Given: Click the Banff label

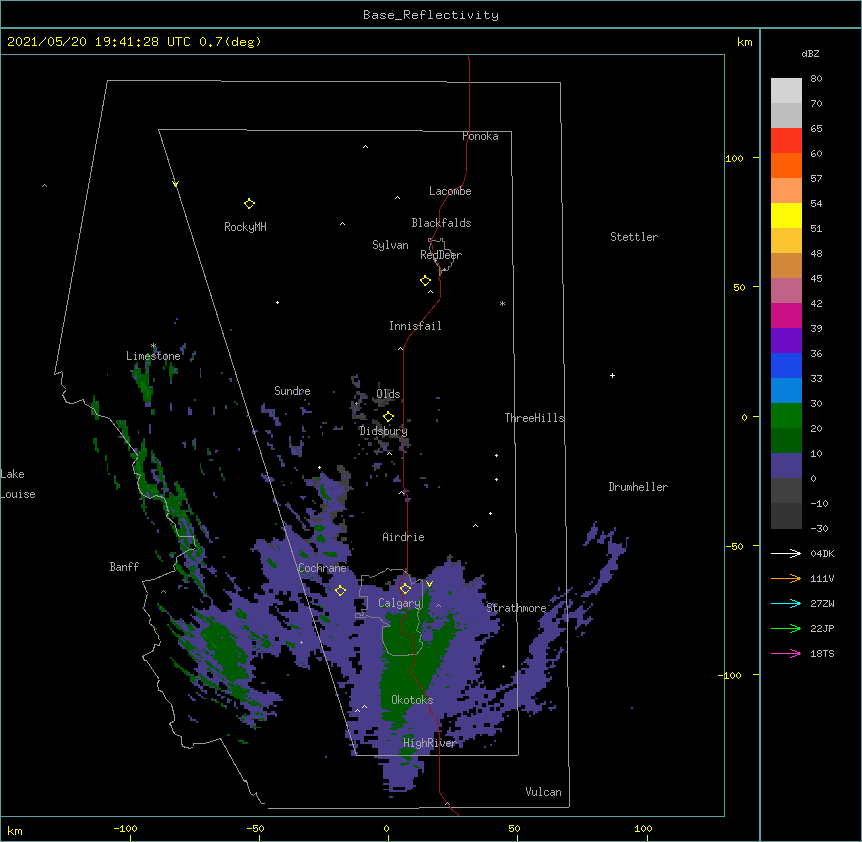Looking at the screenshot, I should click(124, 567).
